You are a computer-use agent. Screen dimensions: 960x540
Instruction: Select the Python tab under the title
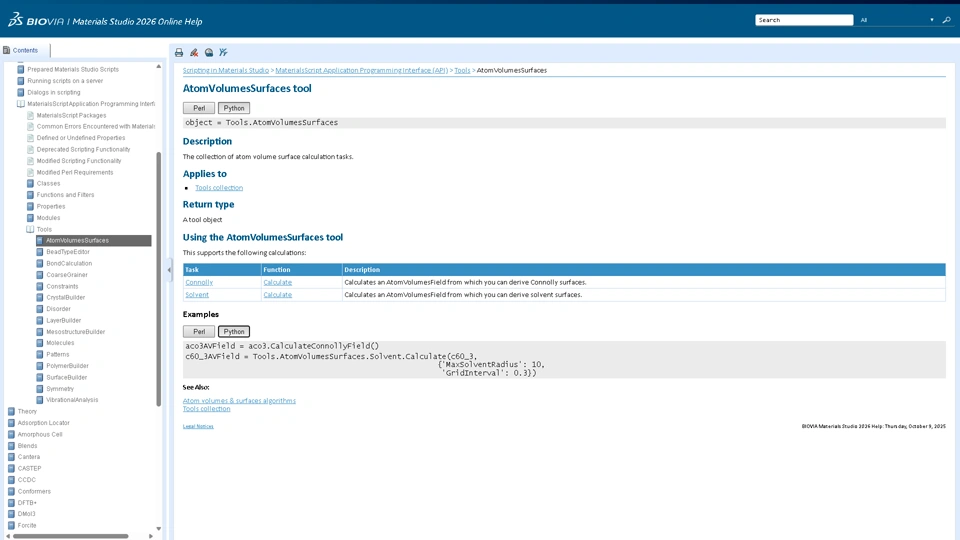pos(234,108)
